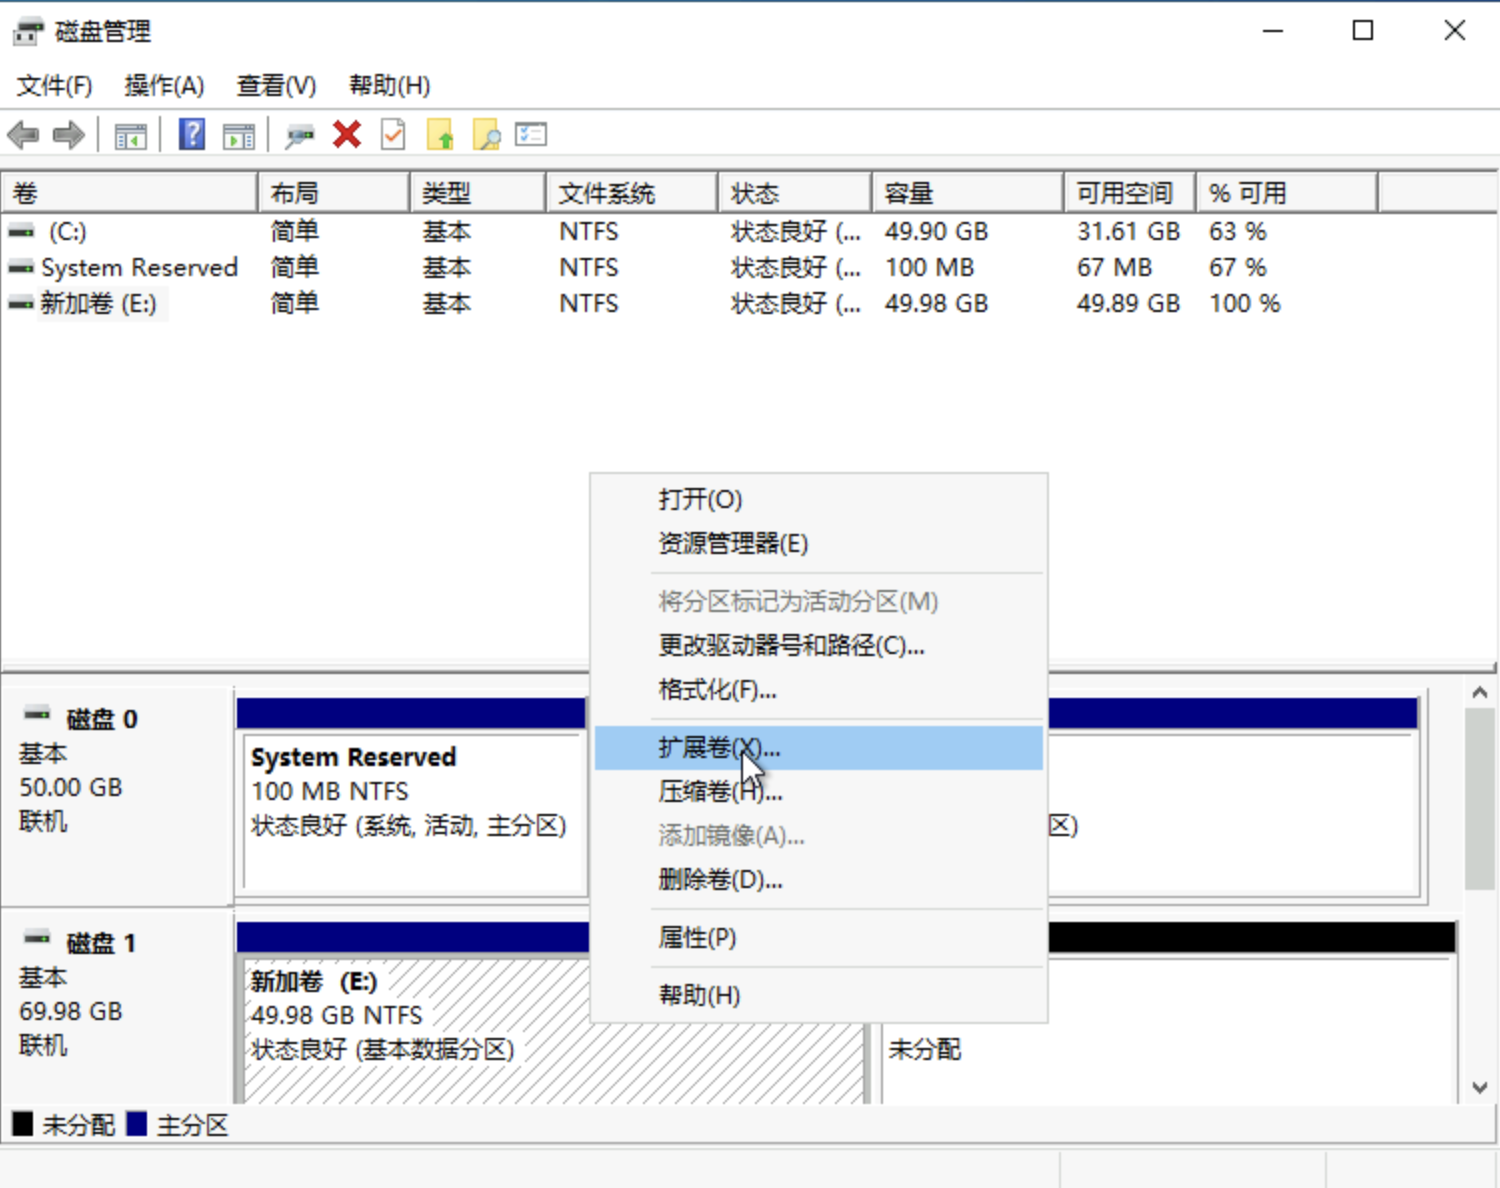Select the System Reserved partition block
This screenshot has height=1188, width=1500.
[411, 796]
